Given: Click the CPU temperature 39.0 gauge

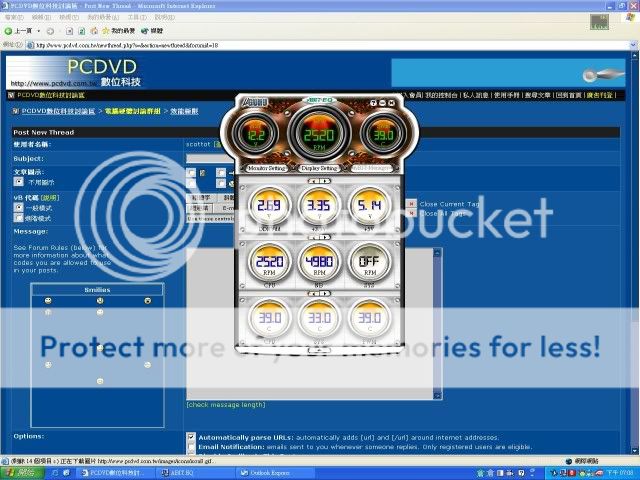Looking at the screenshot, I should pyautogui.click(x=269, y=319).
